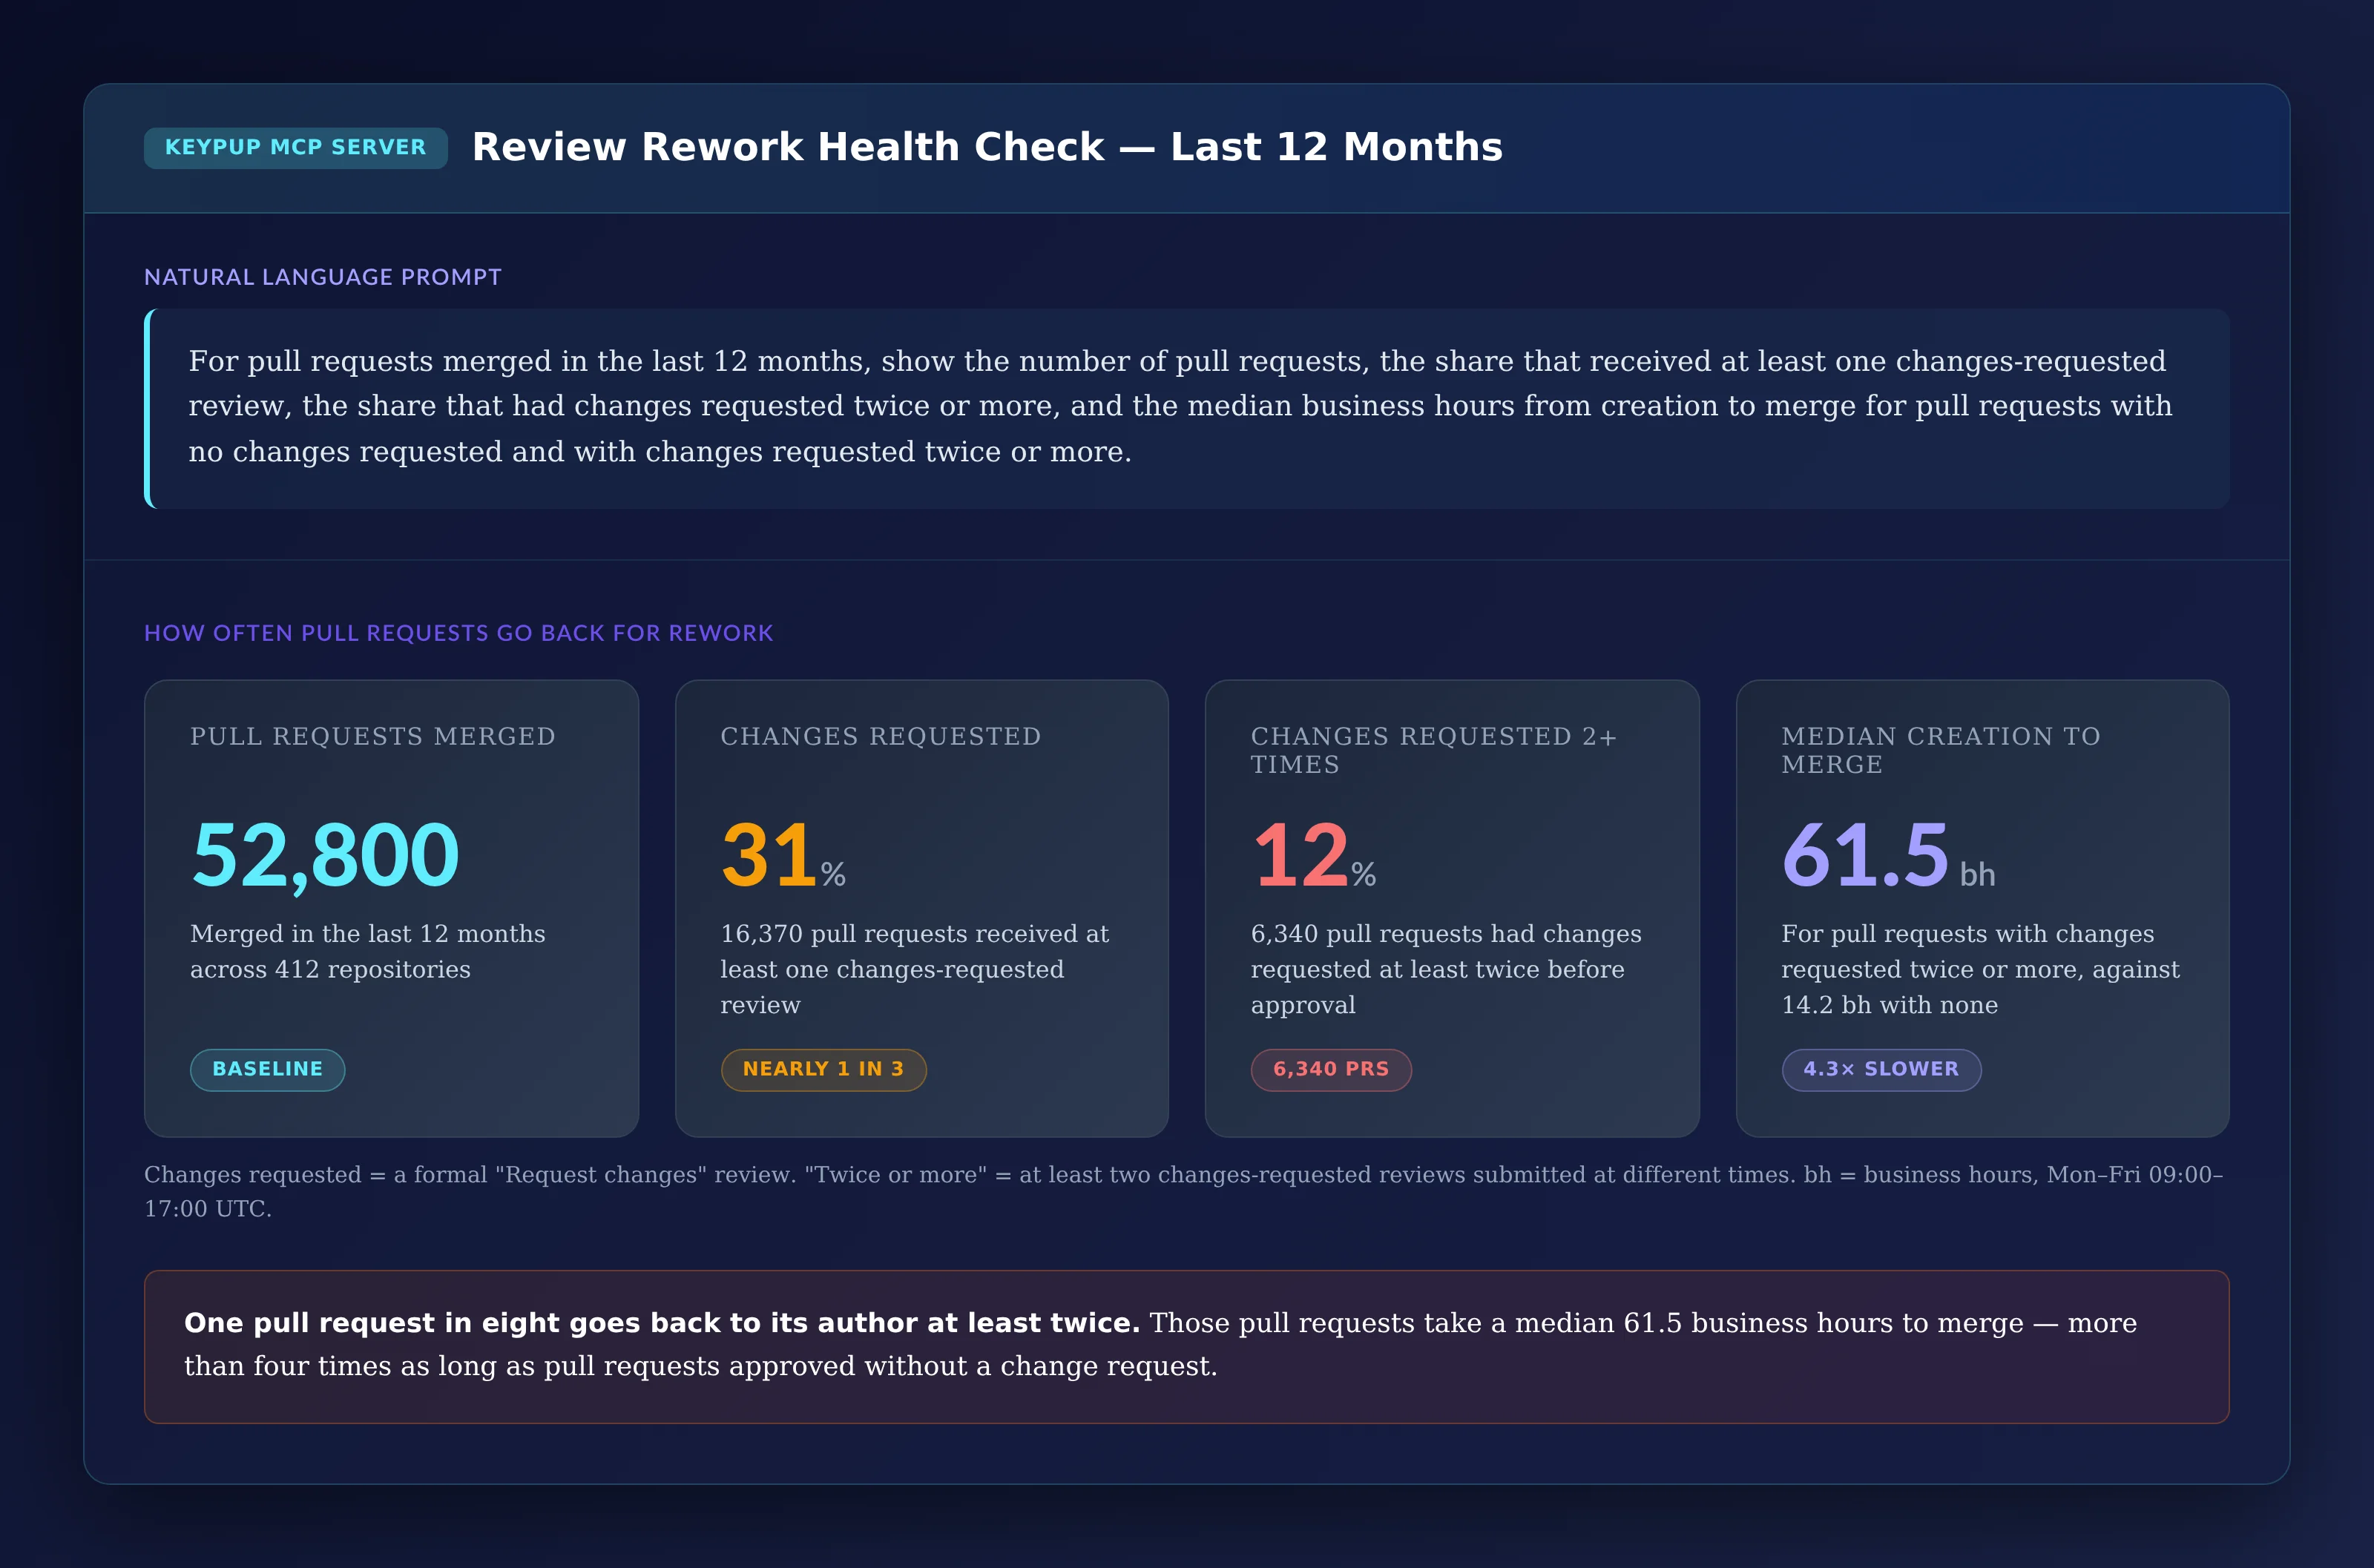The image size is (2374, 1568).
Task: Select the Review Rework Health Check title
Action: tap(987, 147)
